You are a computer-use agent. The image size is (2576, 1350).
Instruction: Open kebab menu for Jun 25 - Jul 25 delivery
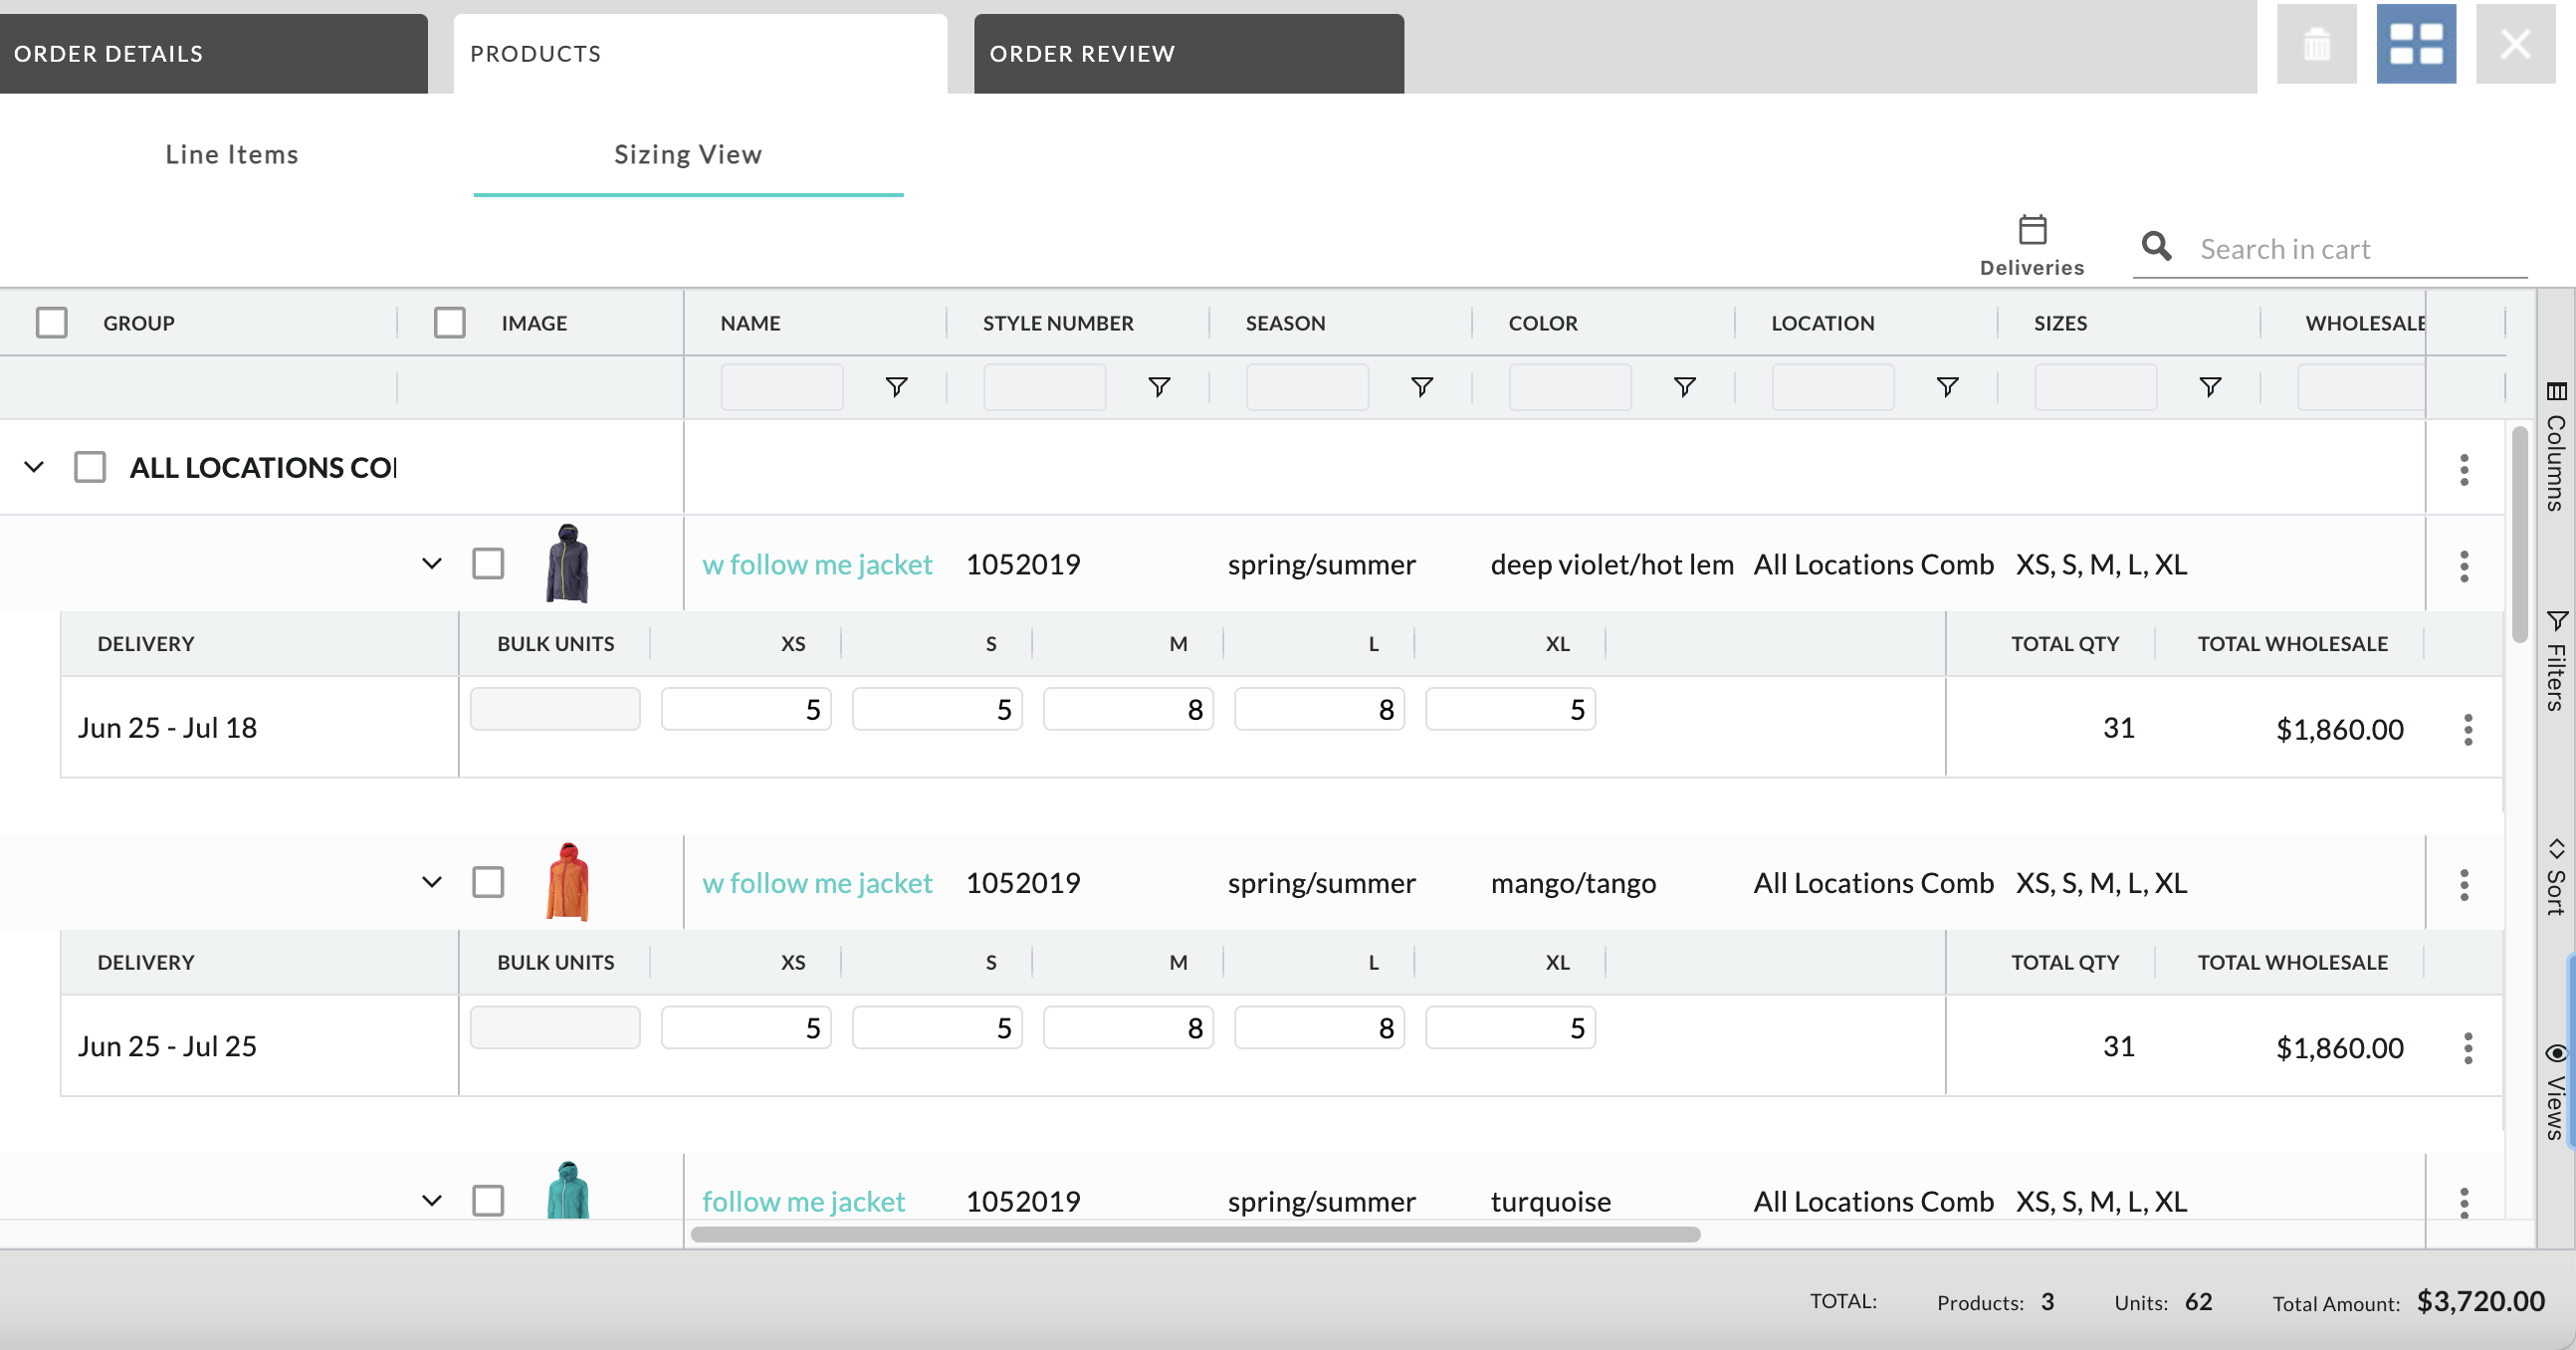coord(2468,1048)
